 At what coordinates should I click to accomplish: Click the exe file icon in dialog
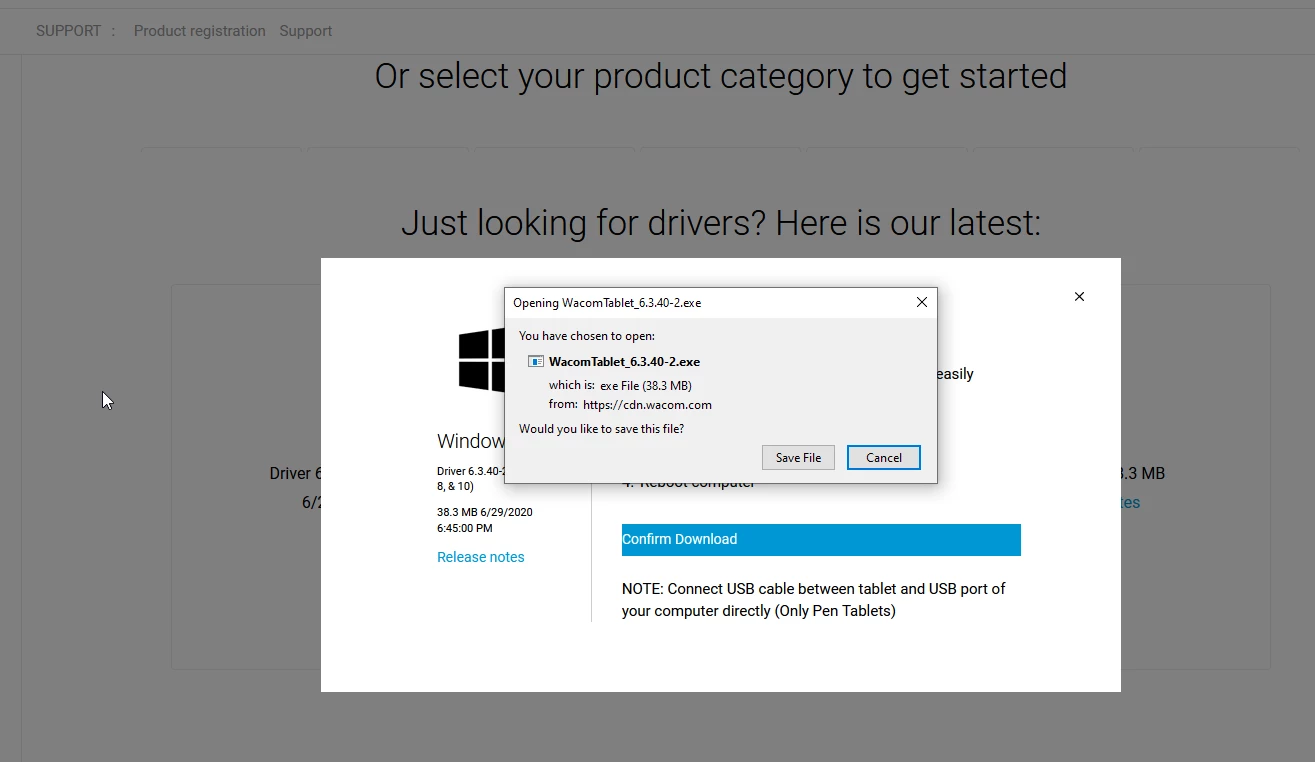[536, 362]
